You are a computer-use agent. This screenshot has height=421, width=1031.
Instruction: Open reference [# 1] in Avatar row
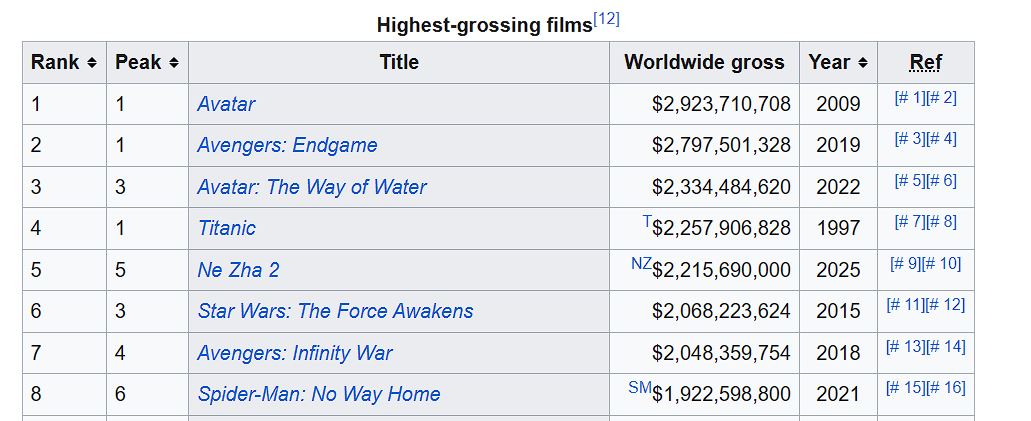tap(910, 98)
